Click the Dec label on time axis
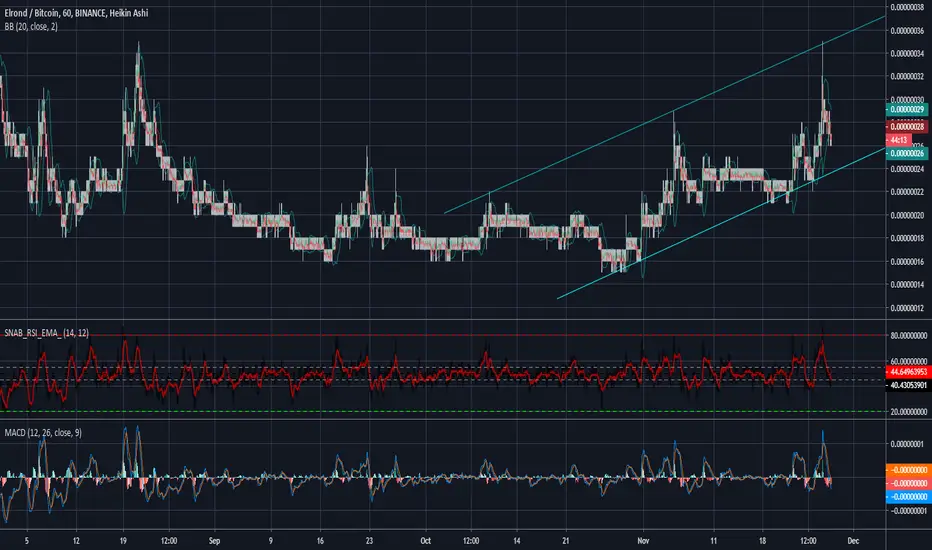The width and height of the screenshot is (932, 550). pos(853,541)
